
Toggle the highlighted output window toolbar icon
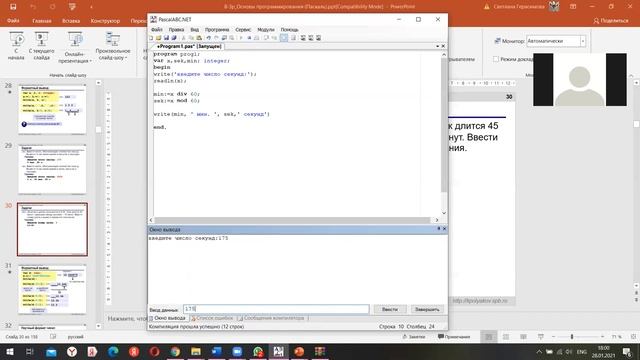(284, 38)
